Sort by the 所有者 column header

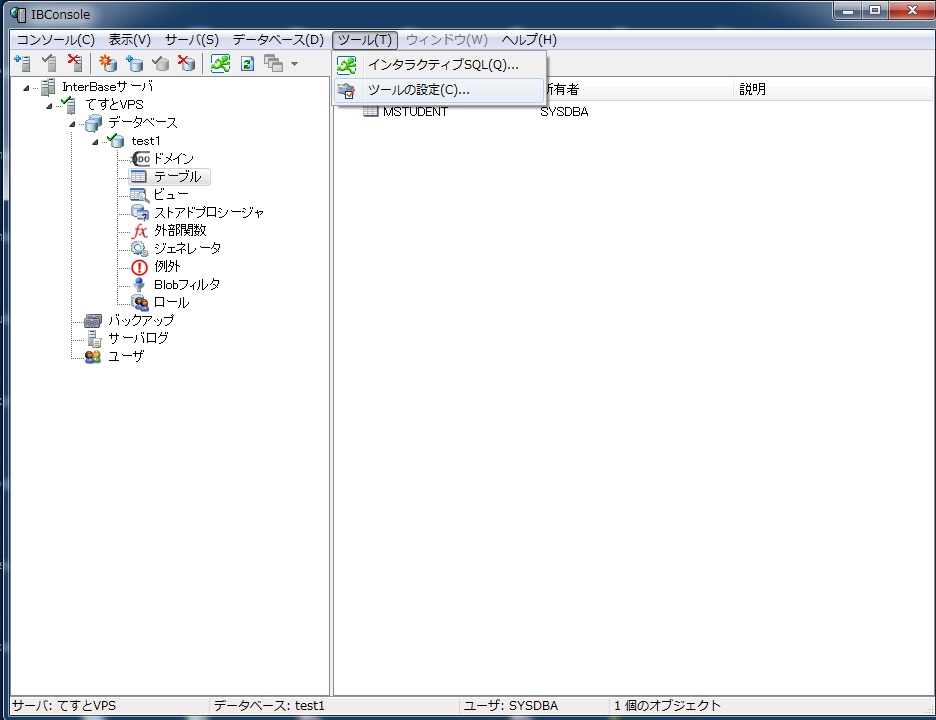tap(636, 90)
